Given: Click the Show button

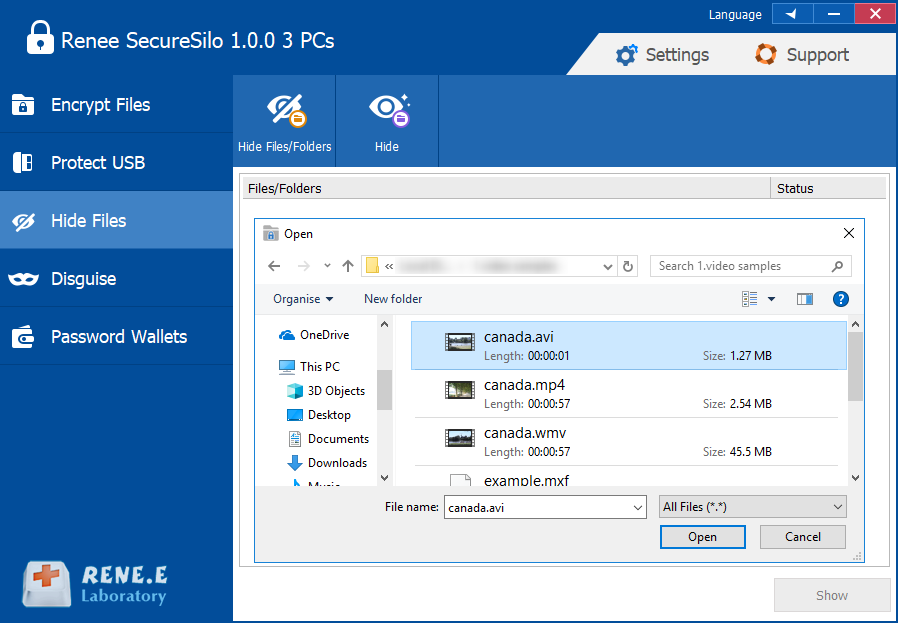Looking at the screenshot, I should point(832,596).
